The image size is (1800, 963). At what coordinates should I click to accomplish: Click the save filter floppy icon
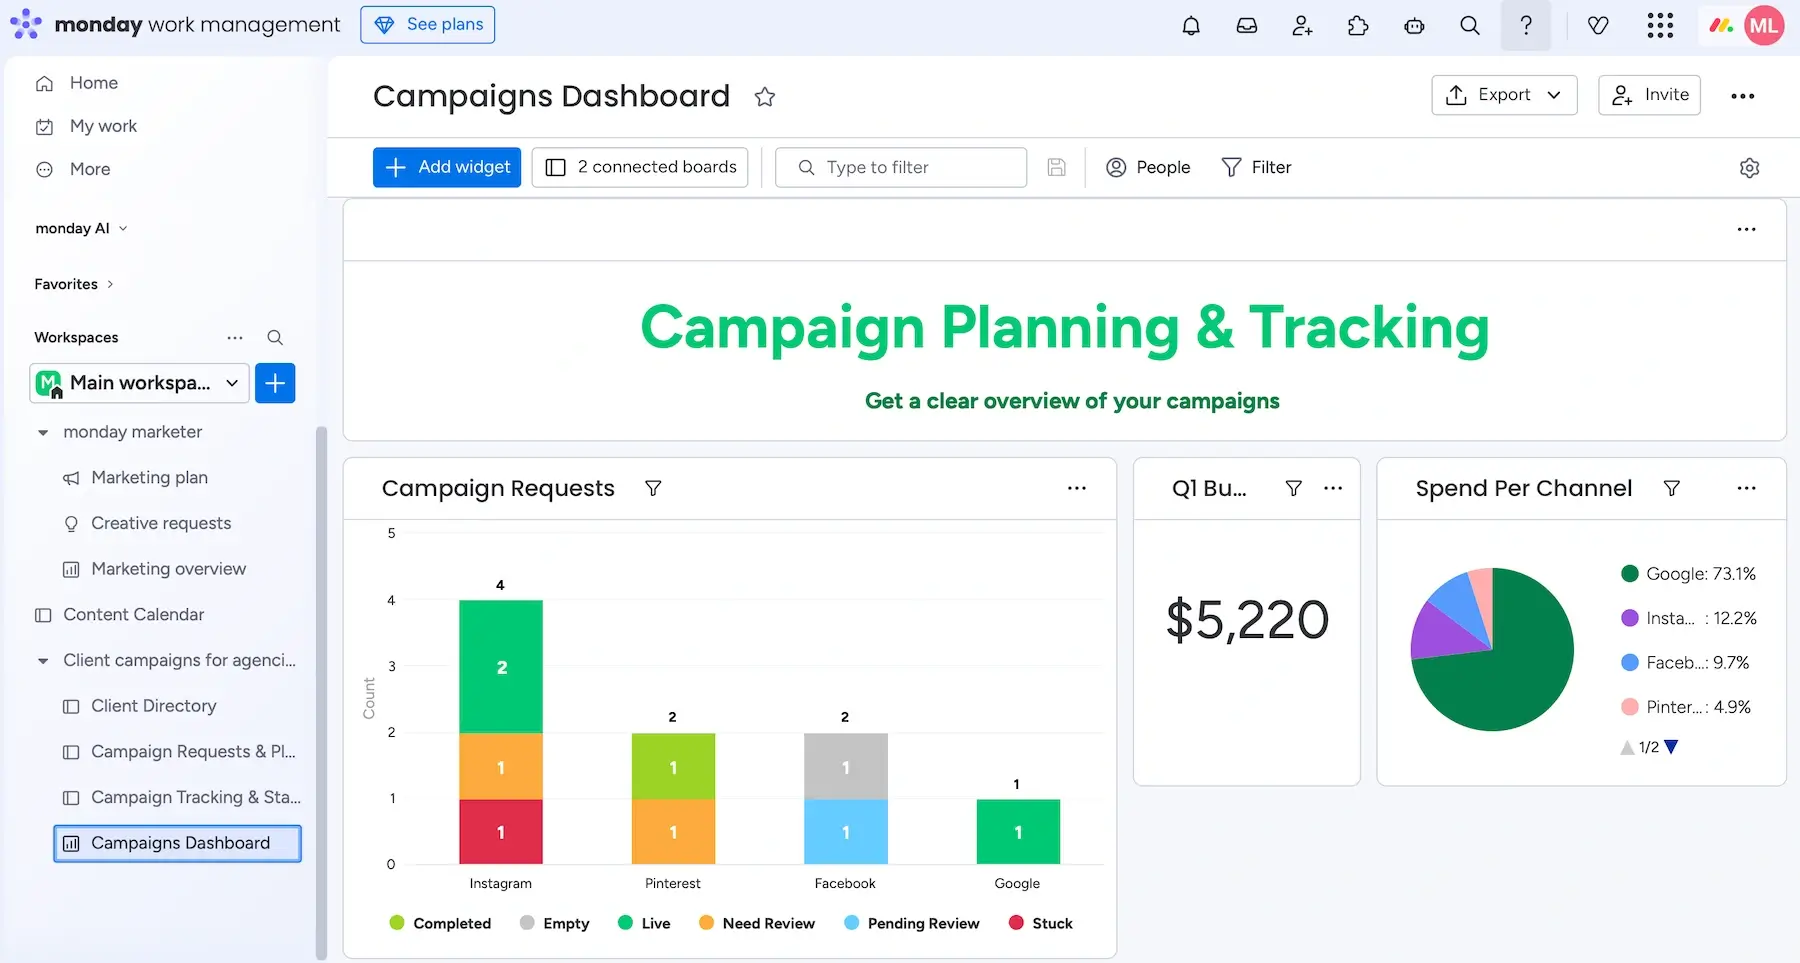pyautogui.click(x=1056, y=167)
